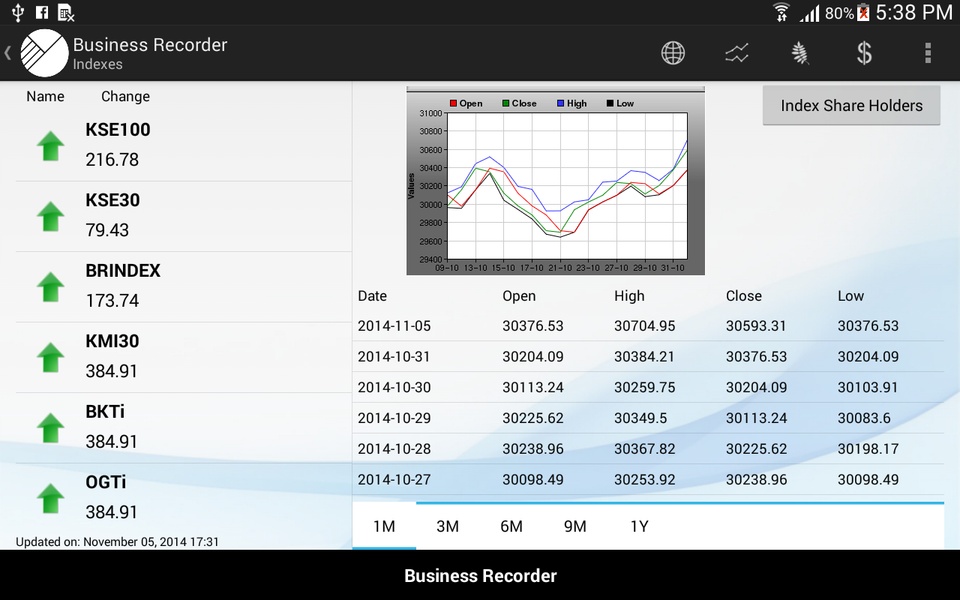The width and height of the screenshot is (960, 600).
Task: Tap the Name column header
Action: (45, 96)
